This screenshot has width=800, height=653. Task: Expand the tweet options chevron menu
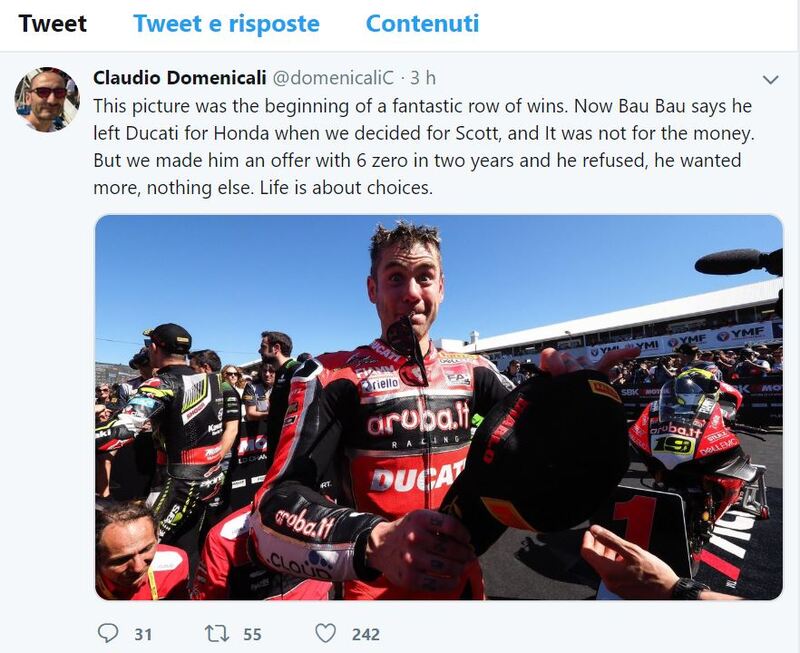pyautogui.click(x=770, y=80)
